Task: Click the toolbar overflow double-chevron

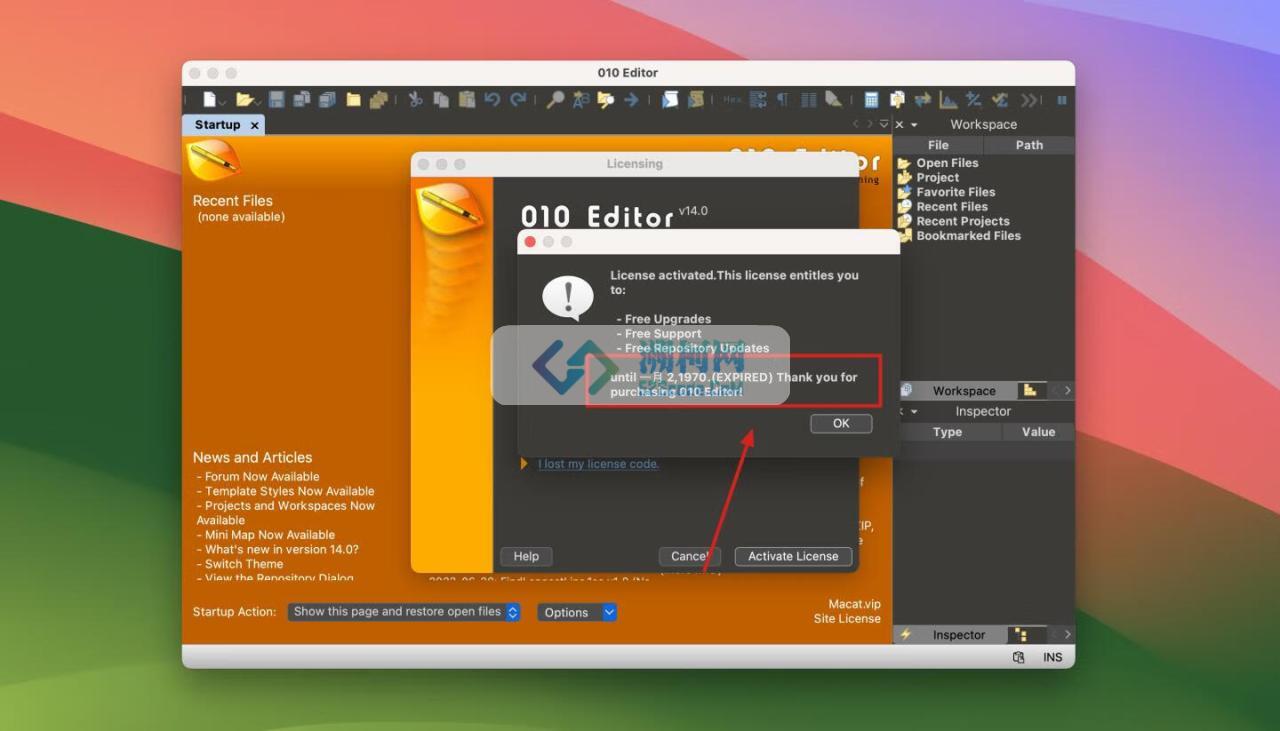Action: pos(1030,99)
